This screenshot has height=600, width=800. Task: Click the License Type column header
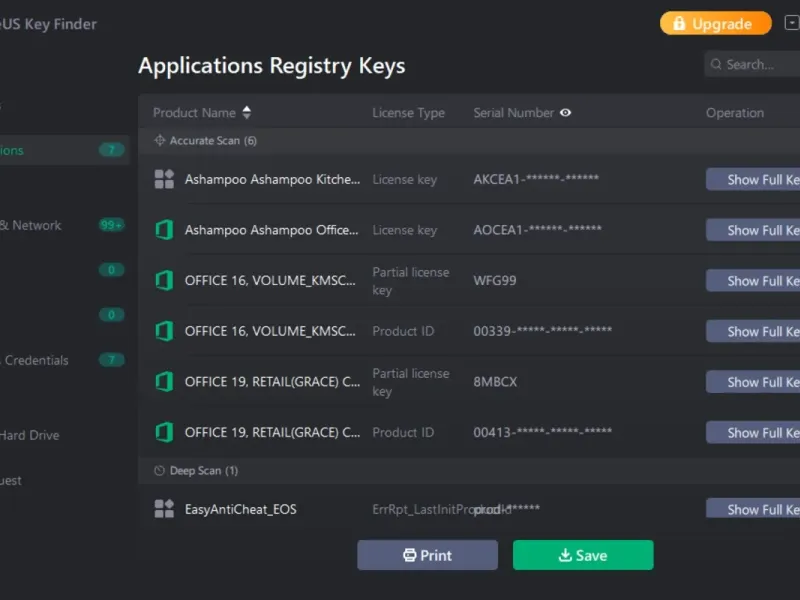pyautogui.click(x=408, y=113)
